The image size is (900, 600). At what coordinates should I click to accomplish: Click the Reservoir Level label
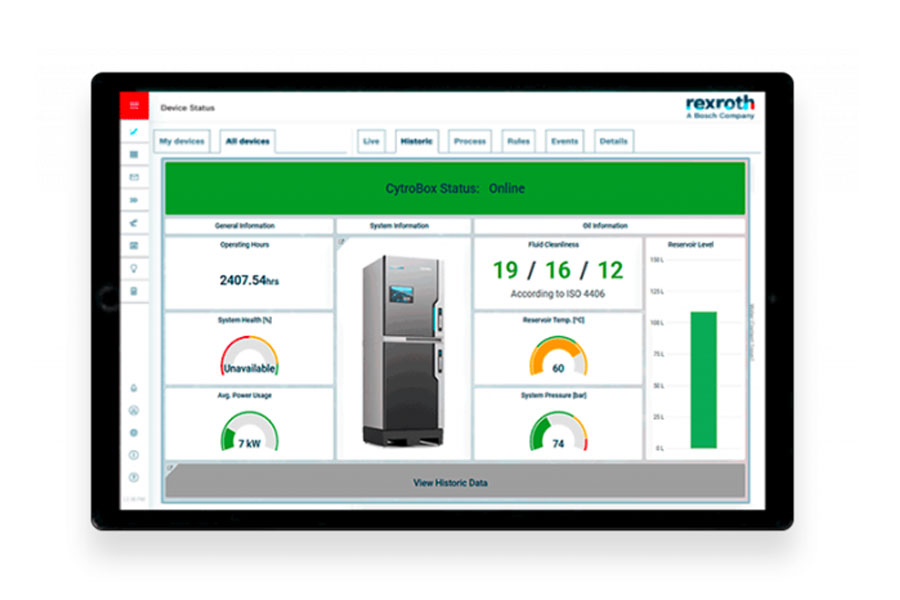(690, 245)
